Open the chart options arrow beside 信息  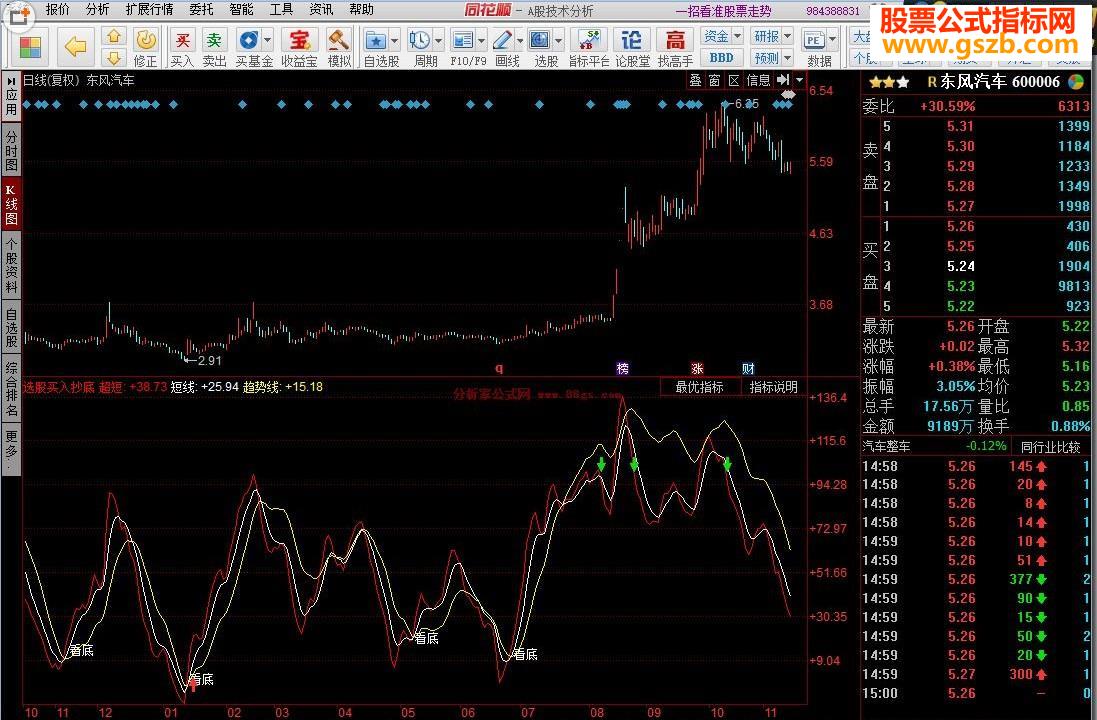[x=799, y=80]
